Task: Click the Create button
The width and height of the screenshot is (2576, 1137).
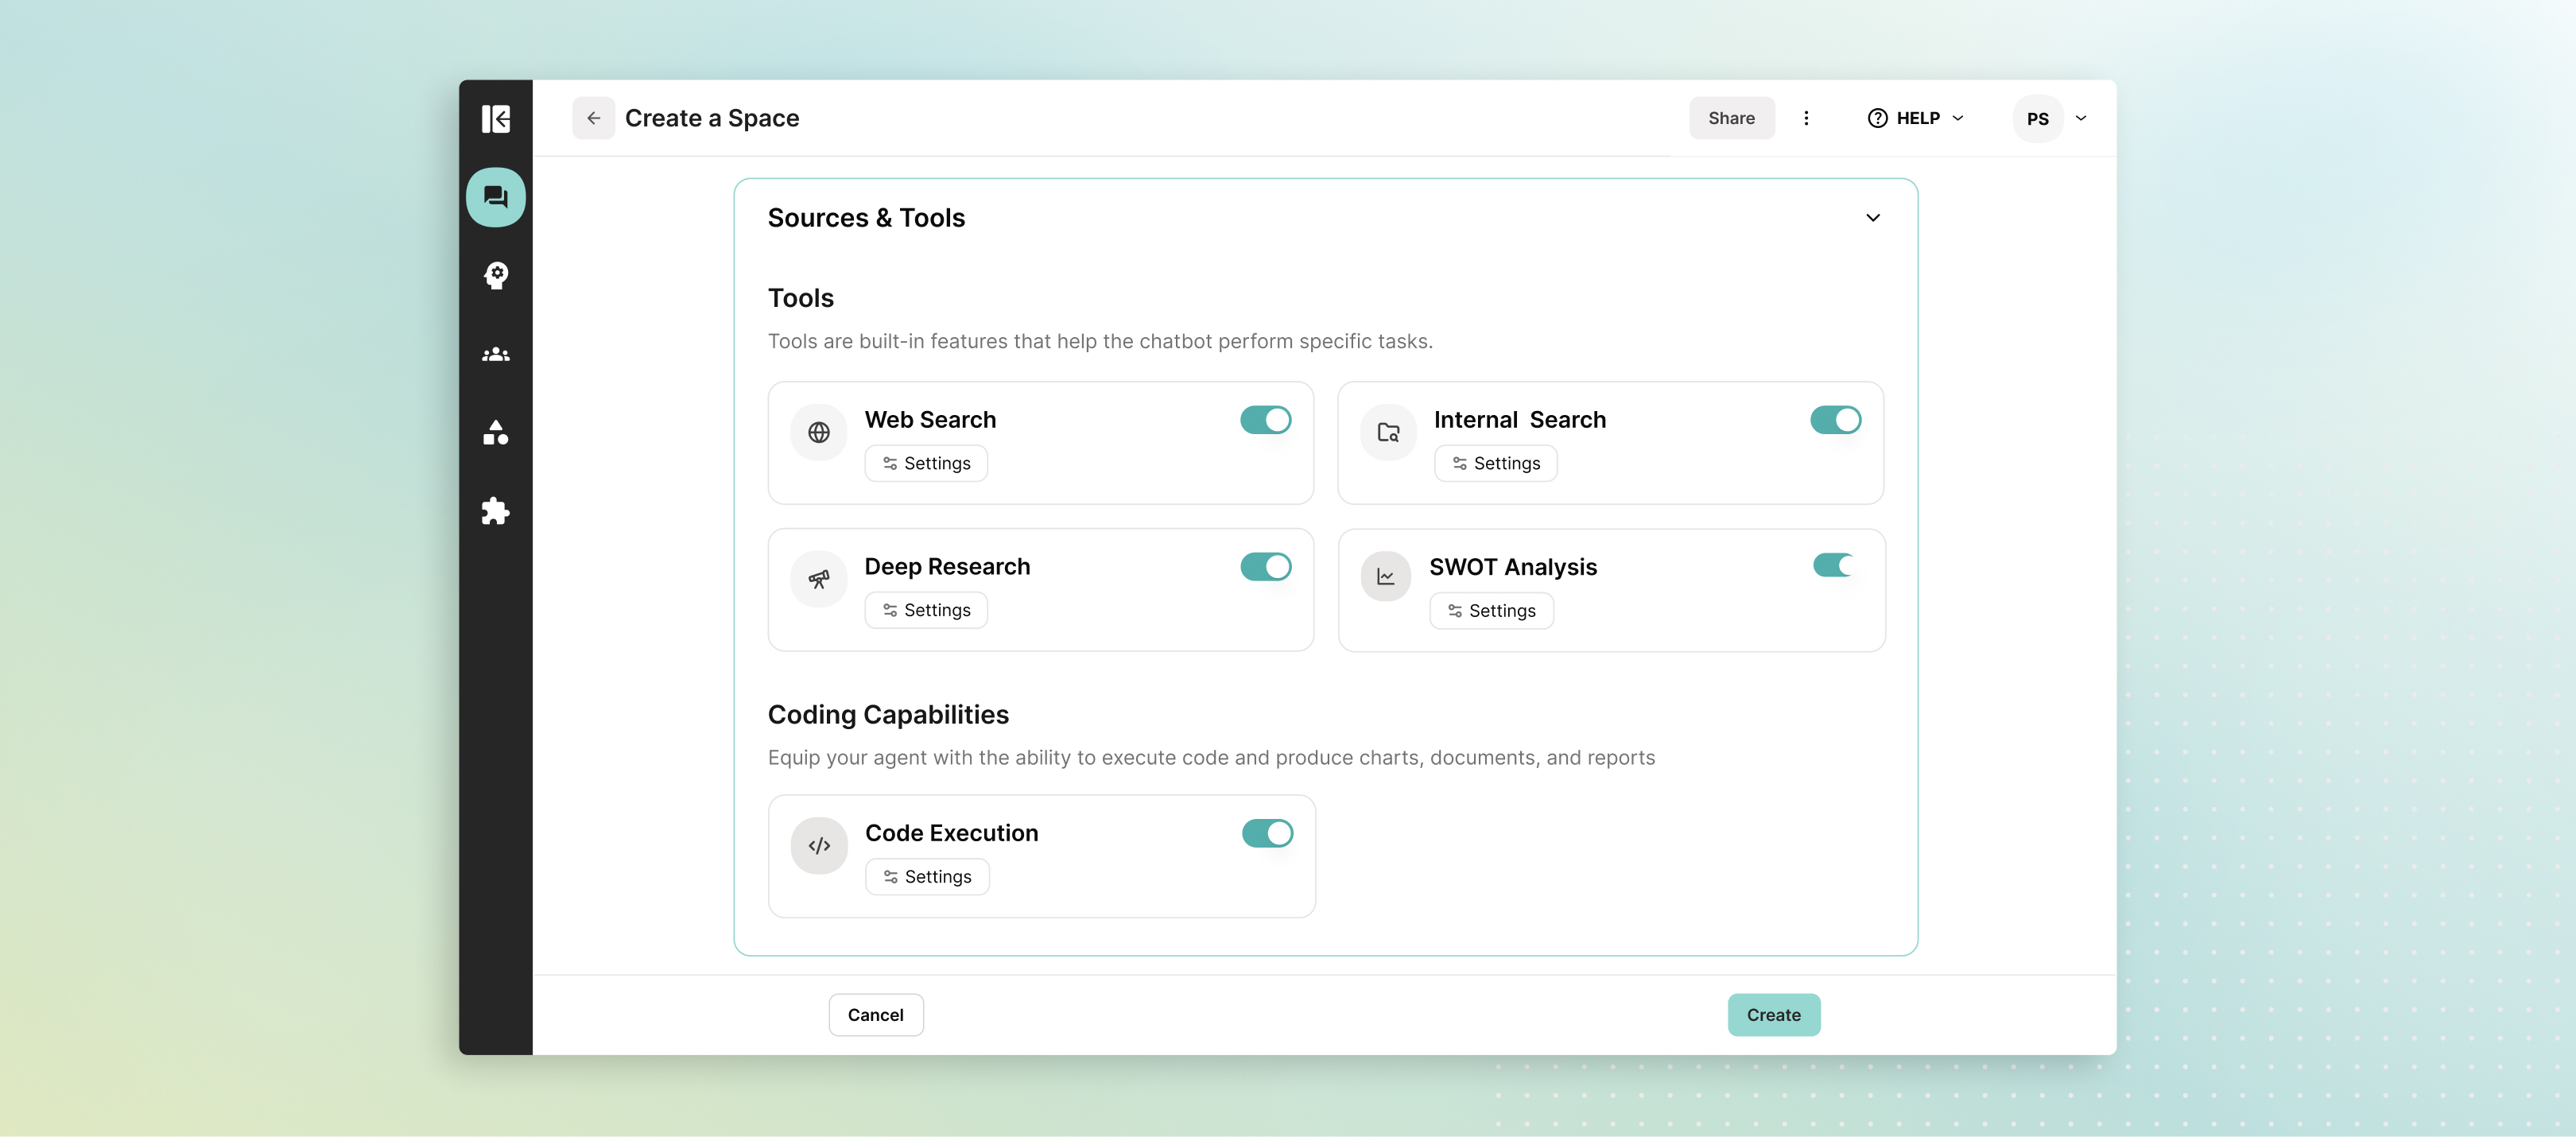Action: pos(1773,1015)
